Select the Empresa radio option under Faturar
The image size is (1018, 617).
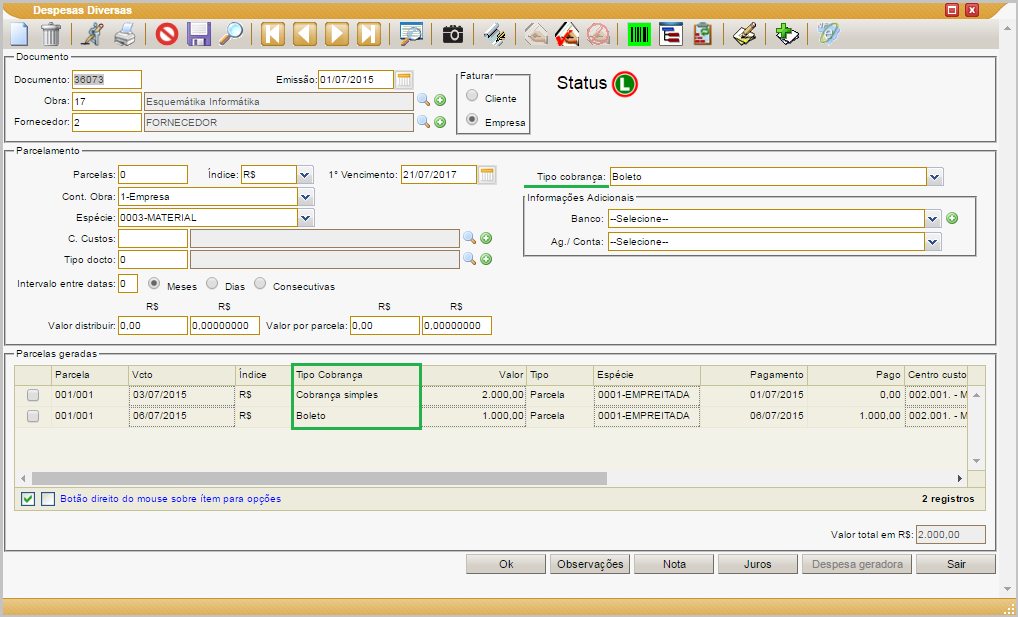(x=472, y=120)
